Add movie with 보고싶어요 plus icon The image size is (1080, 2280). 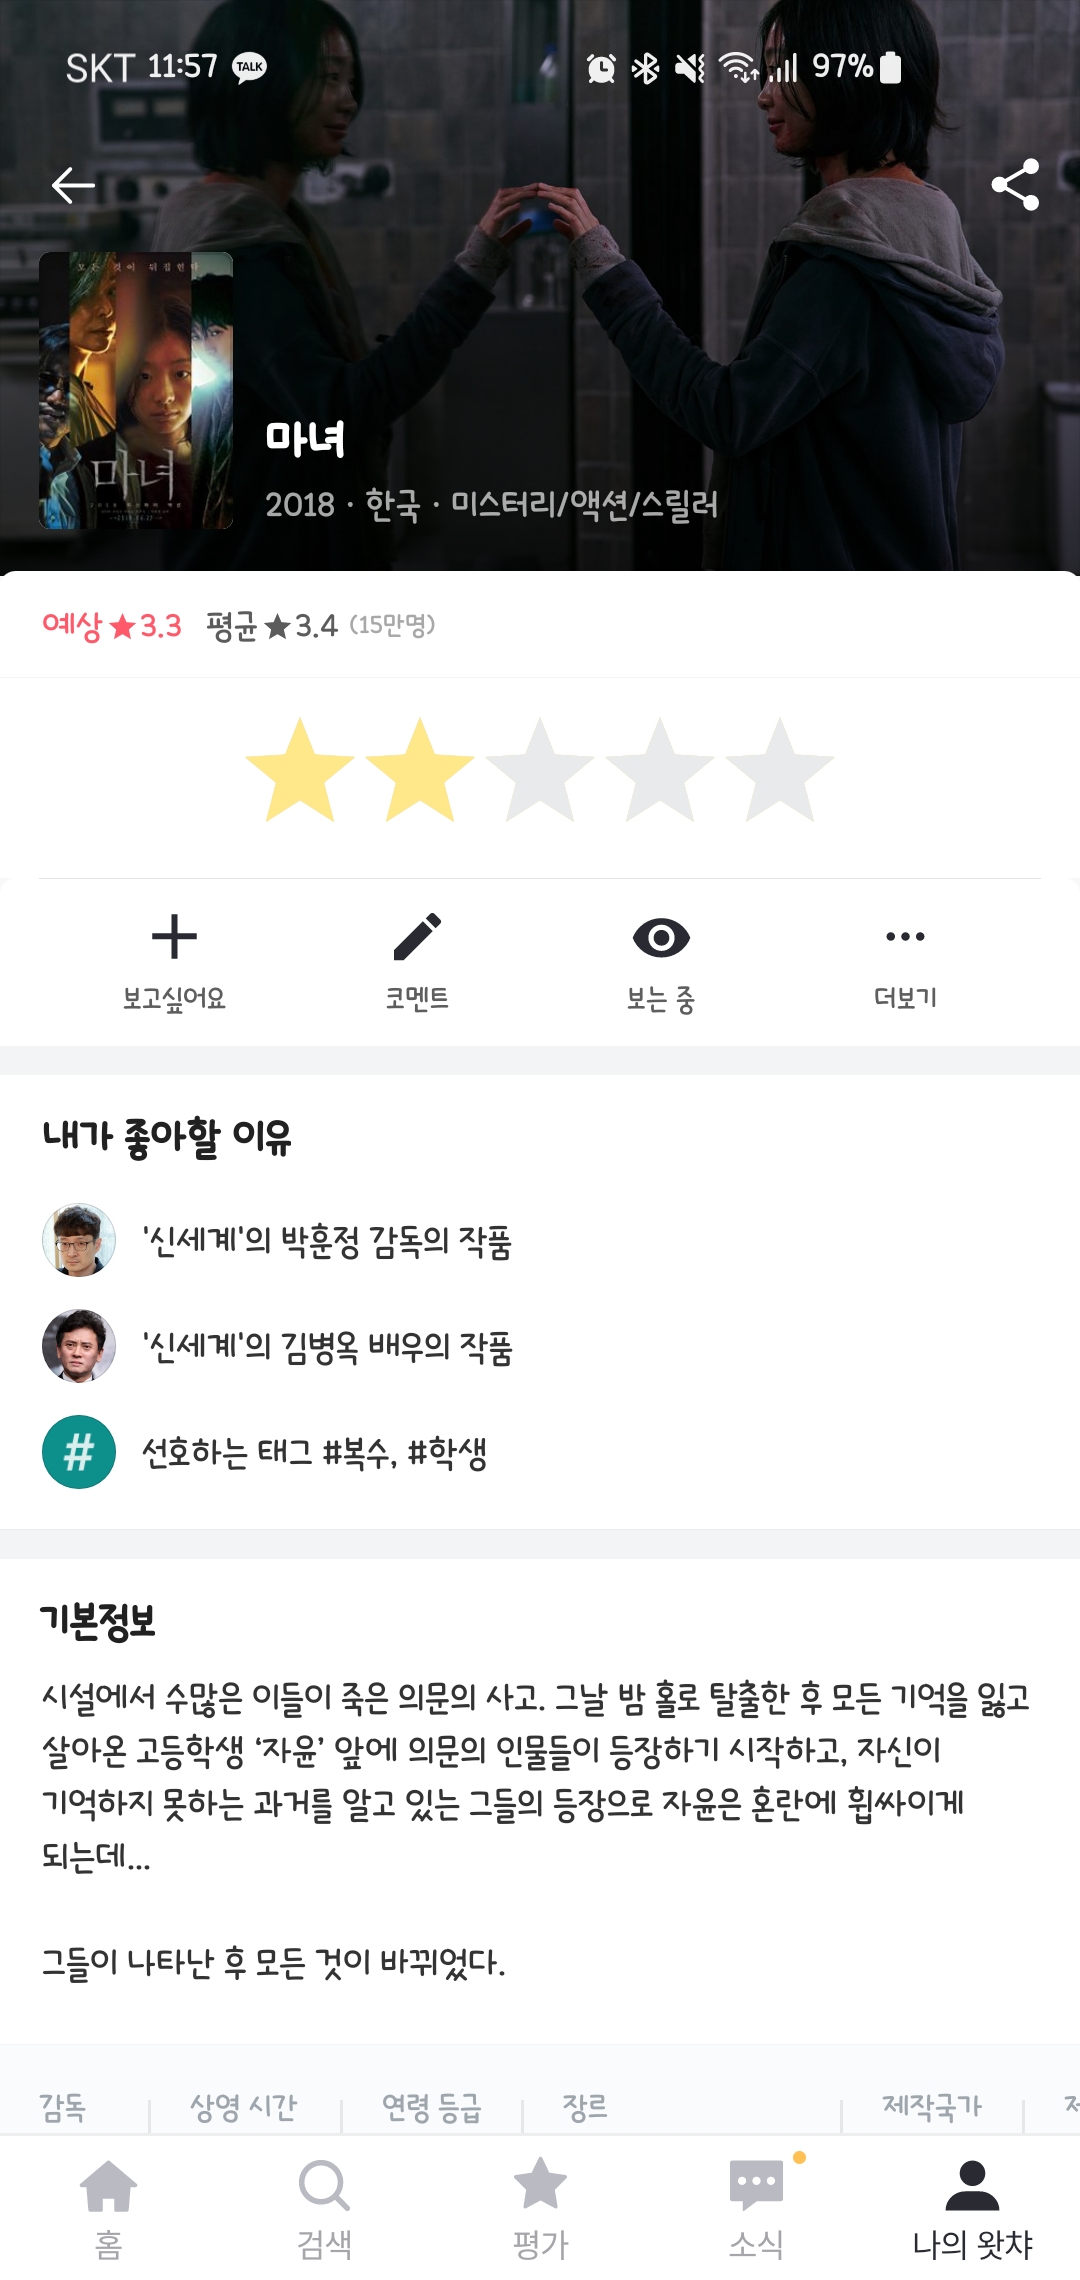(x=174, y=937)
